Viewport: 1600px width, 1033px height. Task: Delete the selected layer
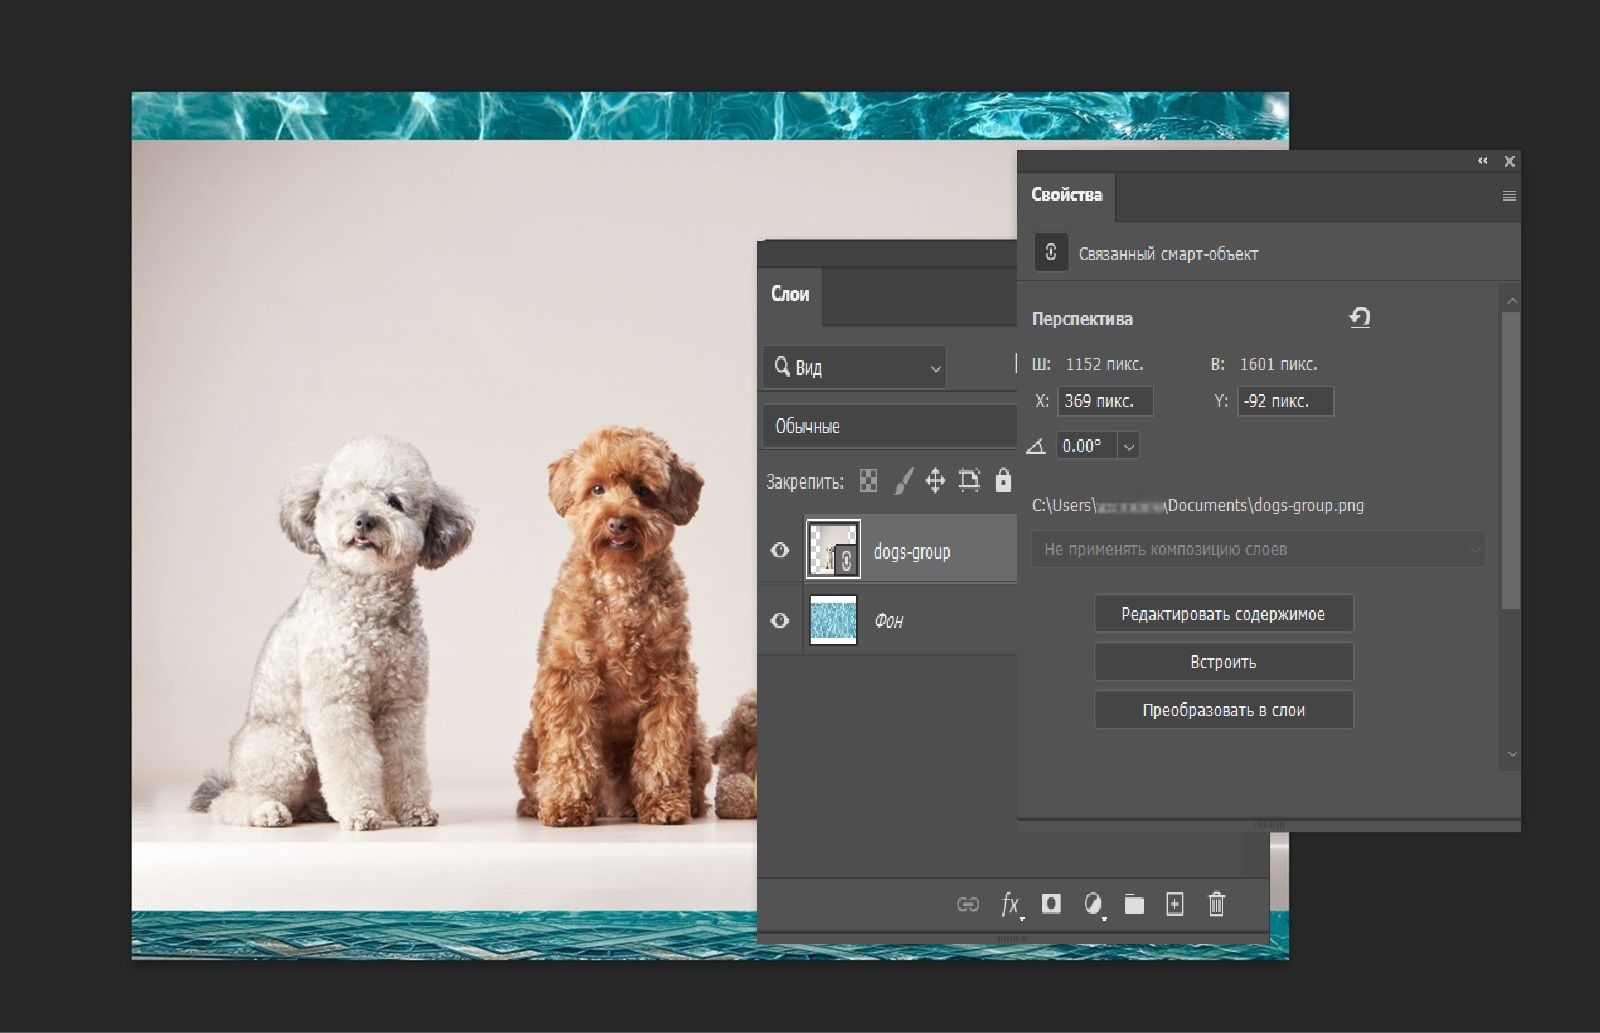[x=1217, y=904]
